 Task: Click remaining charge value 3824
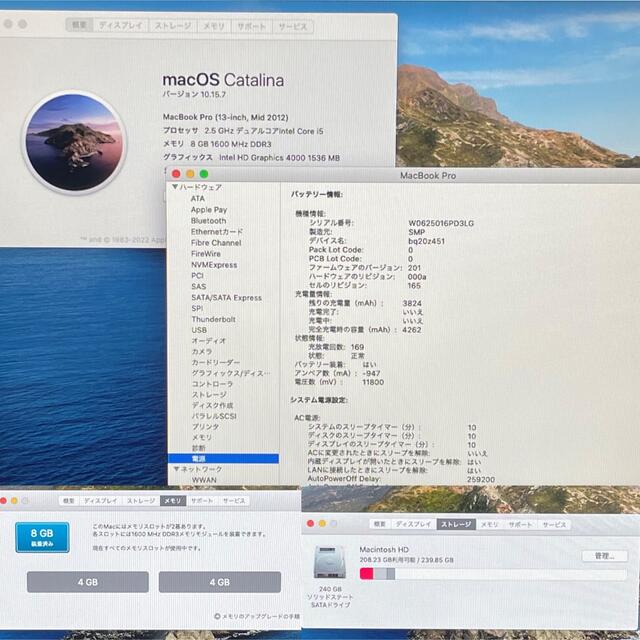pyautogui.click(x=412, y=303)
